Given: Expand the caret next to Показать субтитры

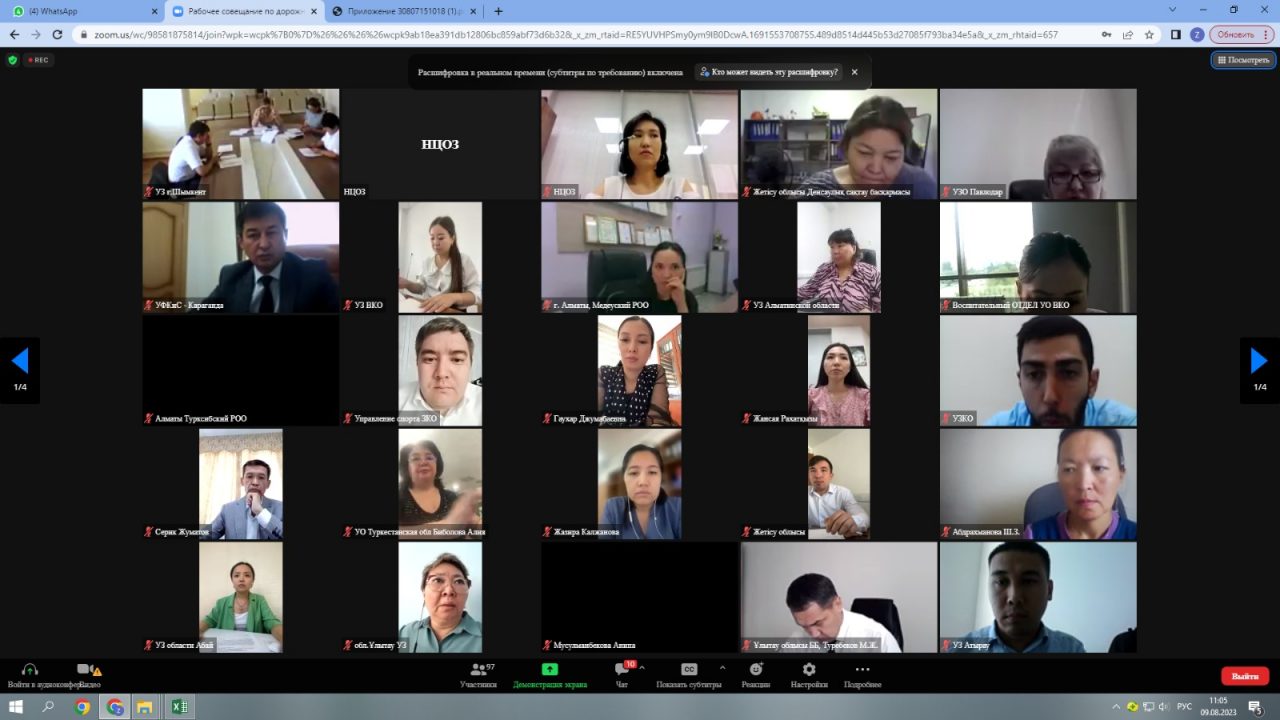Looking at the screenshot, I should click(x=722, y=667).
